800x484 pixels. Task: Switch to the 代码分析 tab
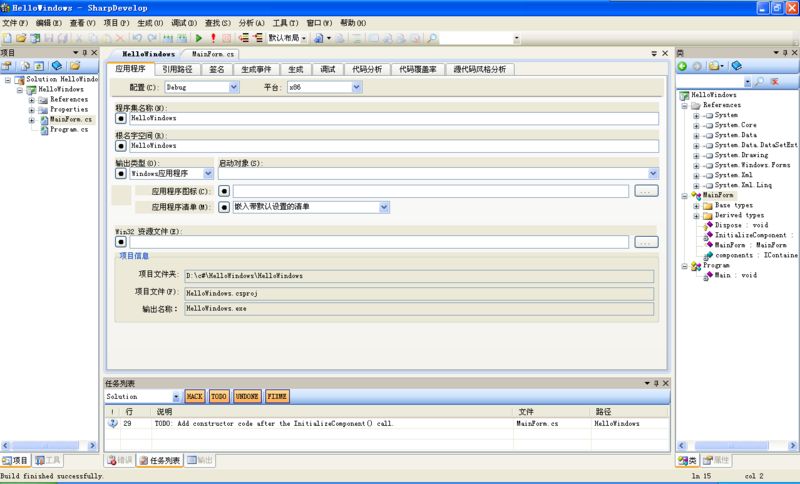(x=366, y=70)
